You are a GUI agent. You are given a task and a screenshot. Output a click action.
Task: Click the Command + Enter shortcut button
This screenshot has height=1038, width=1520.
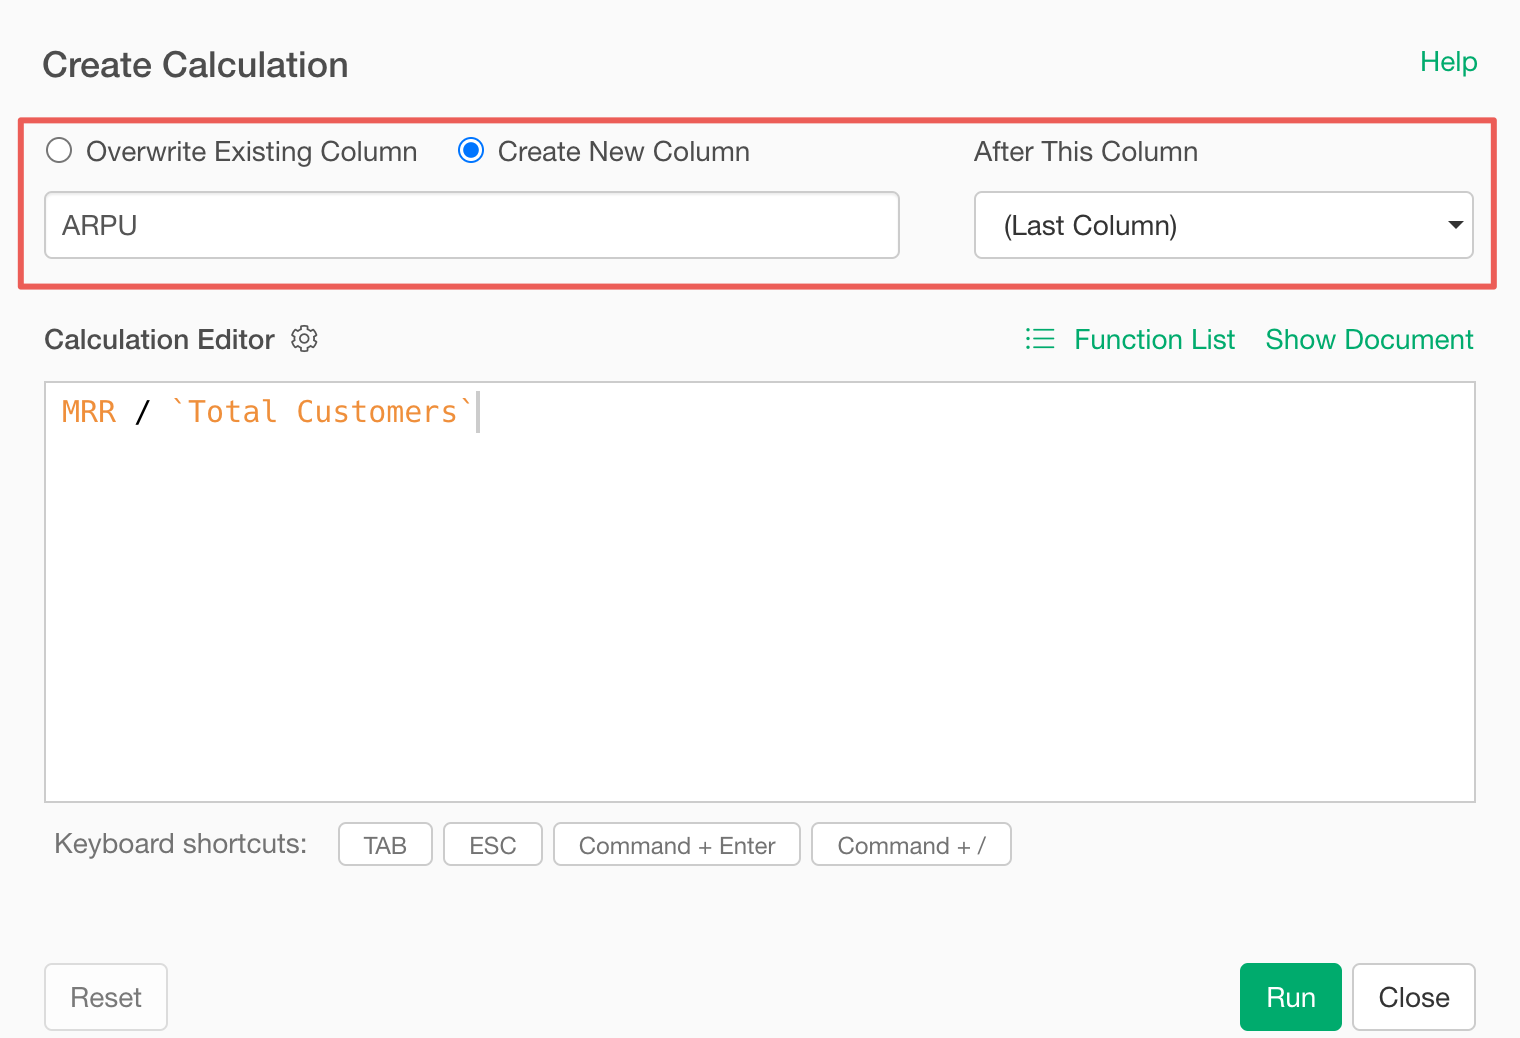click(x=677, y=845)
